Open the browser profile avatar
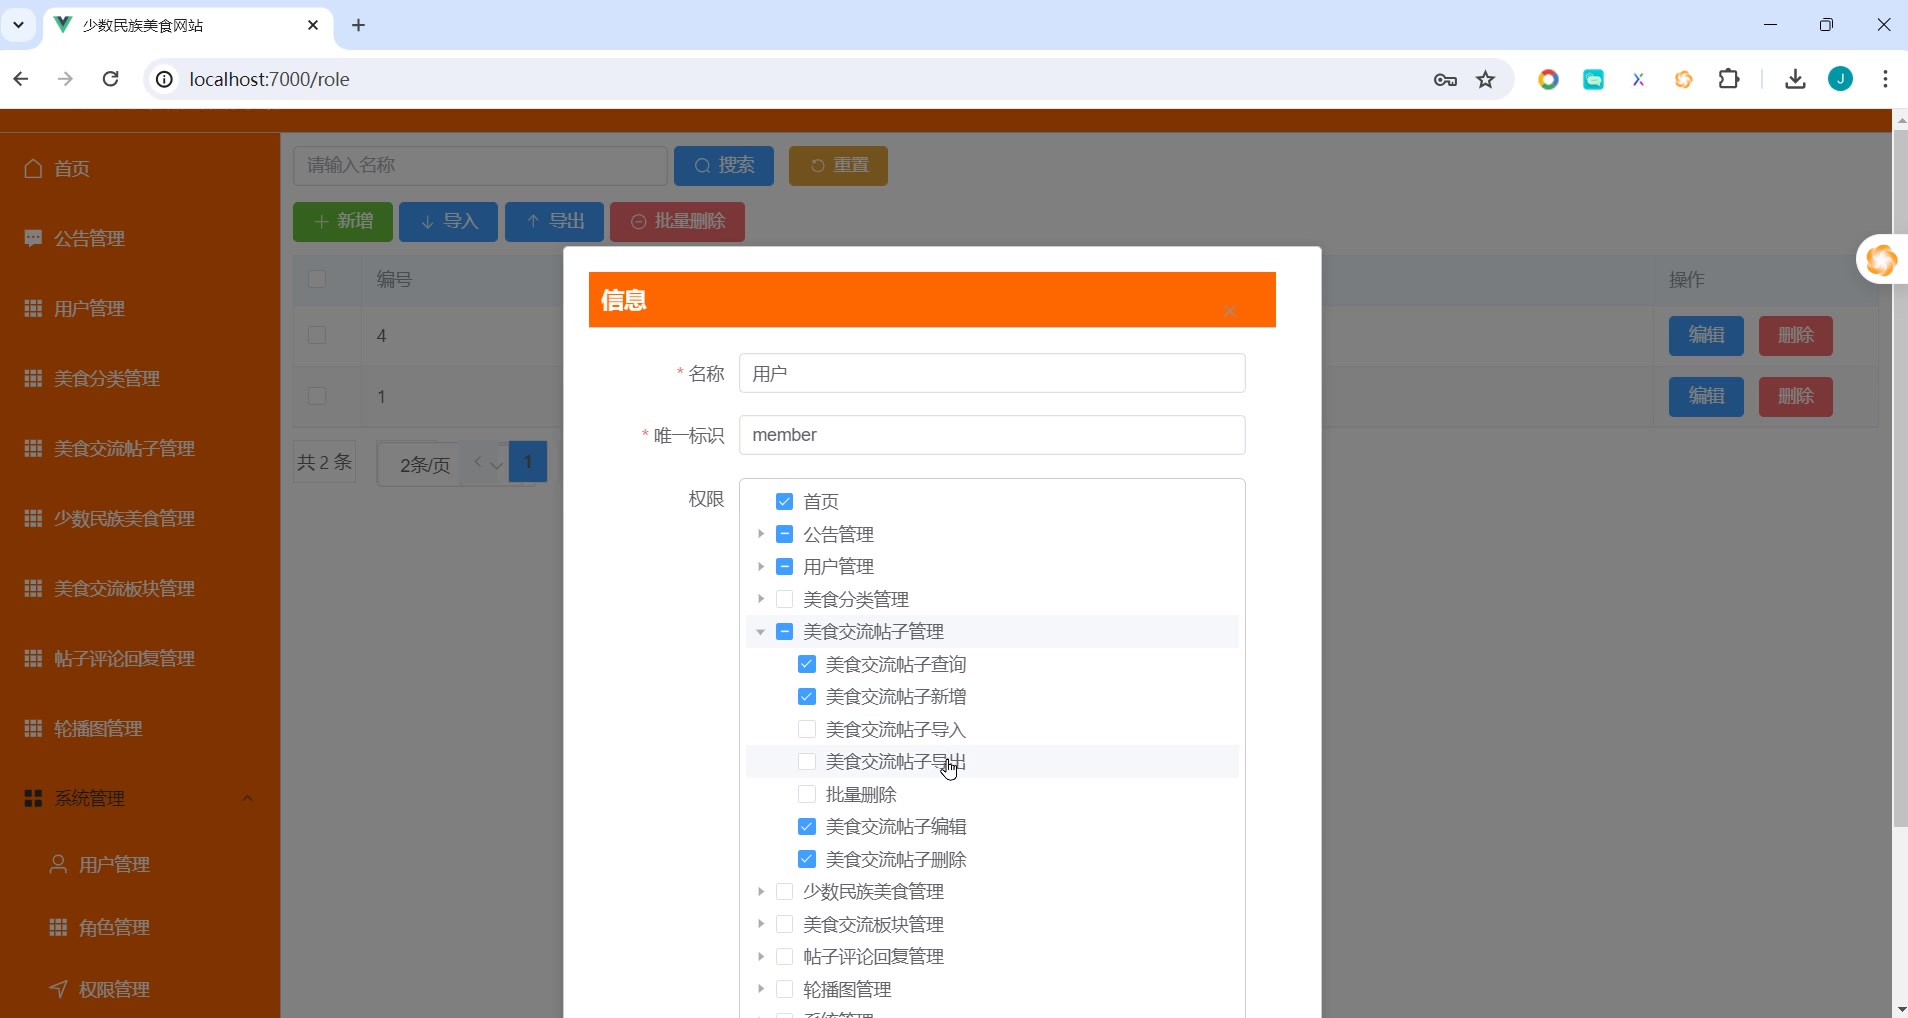1908x1018 pixels. [1841, 79]
